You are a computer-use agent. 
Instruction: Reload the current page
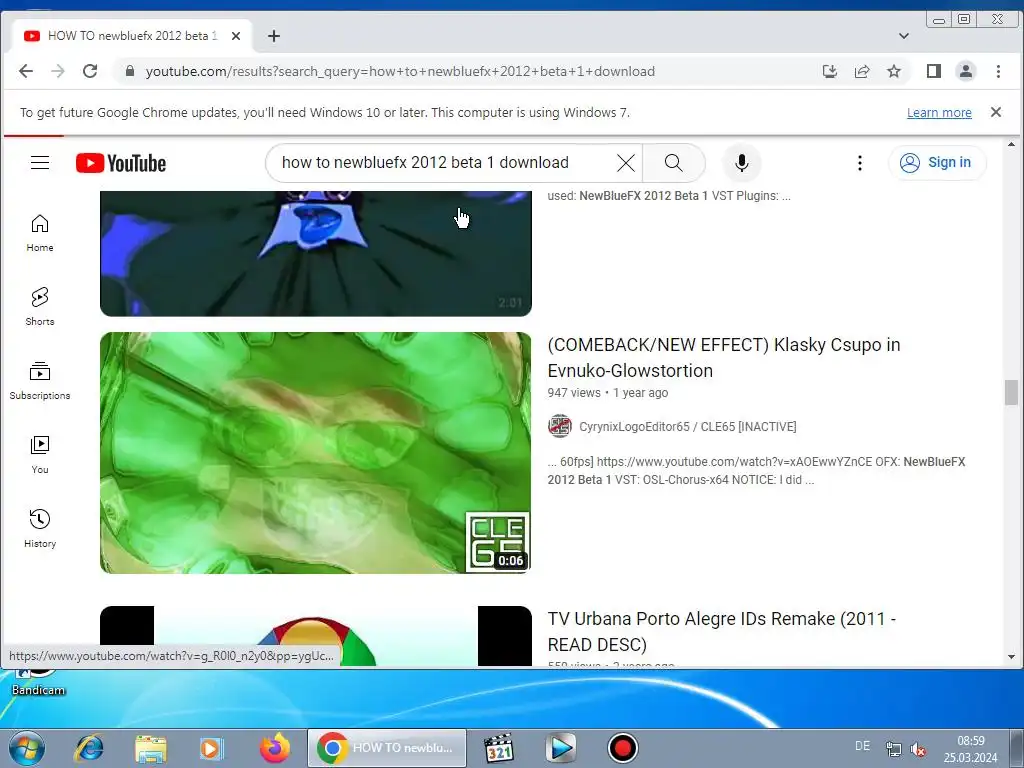pos(90,71)
